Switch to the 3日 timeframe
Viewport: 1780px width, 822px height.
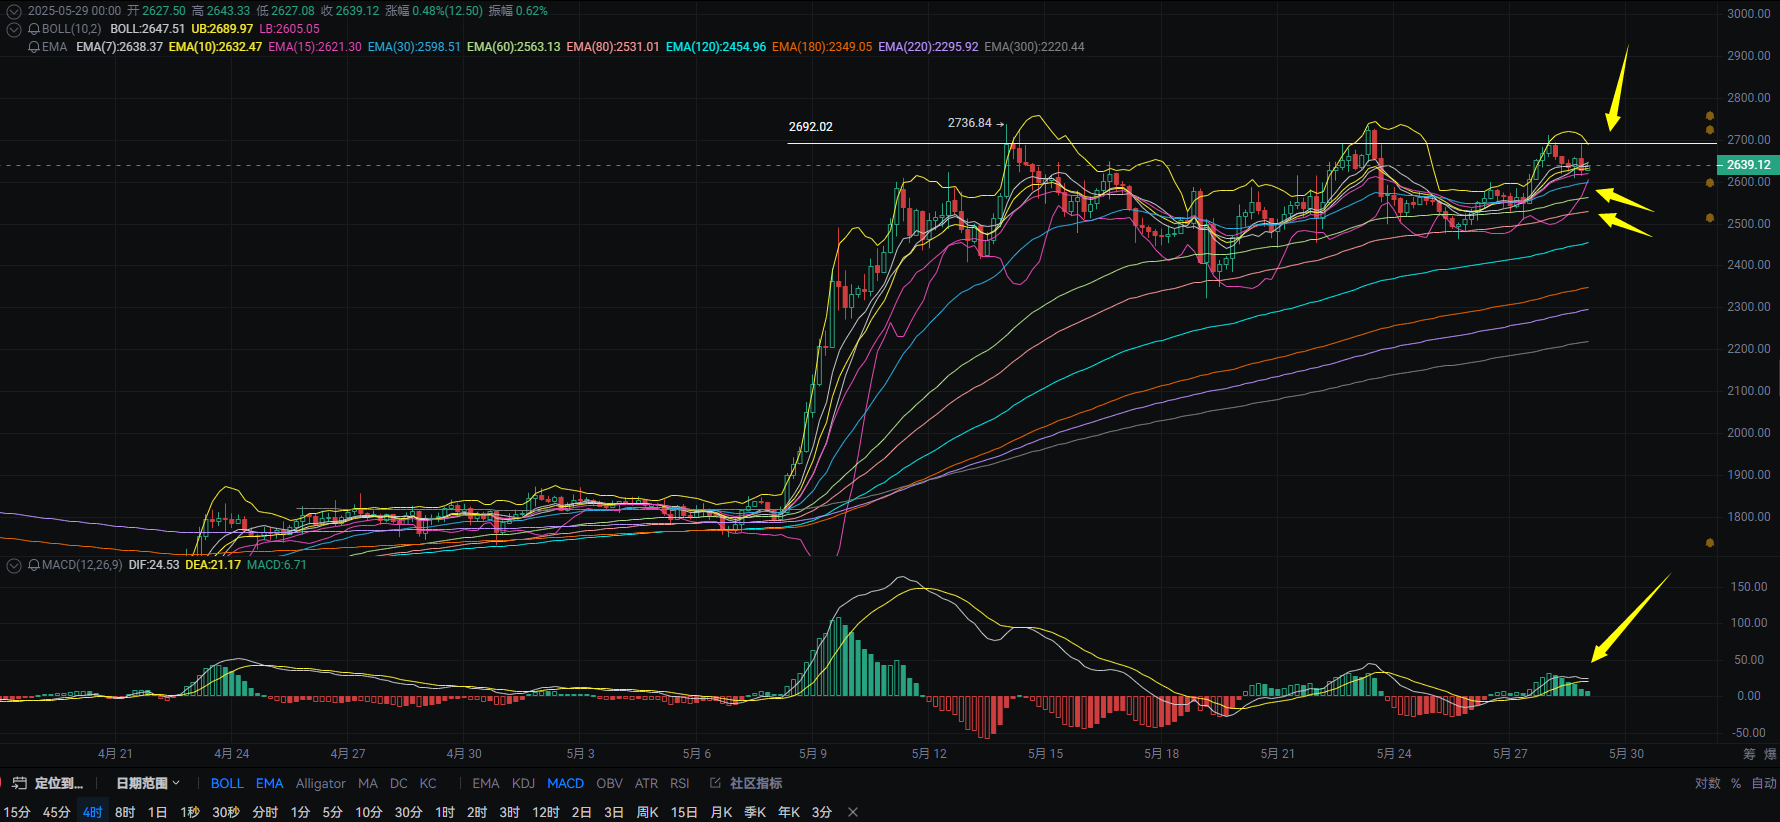coord(614,812)
